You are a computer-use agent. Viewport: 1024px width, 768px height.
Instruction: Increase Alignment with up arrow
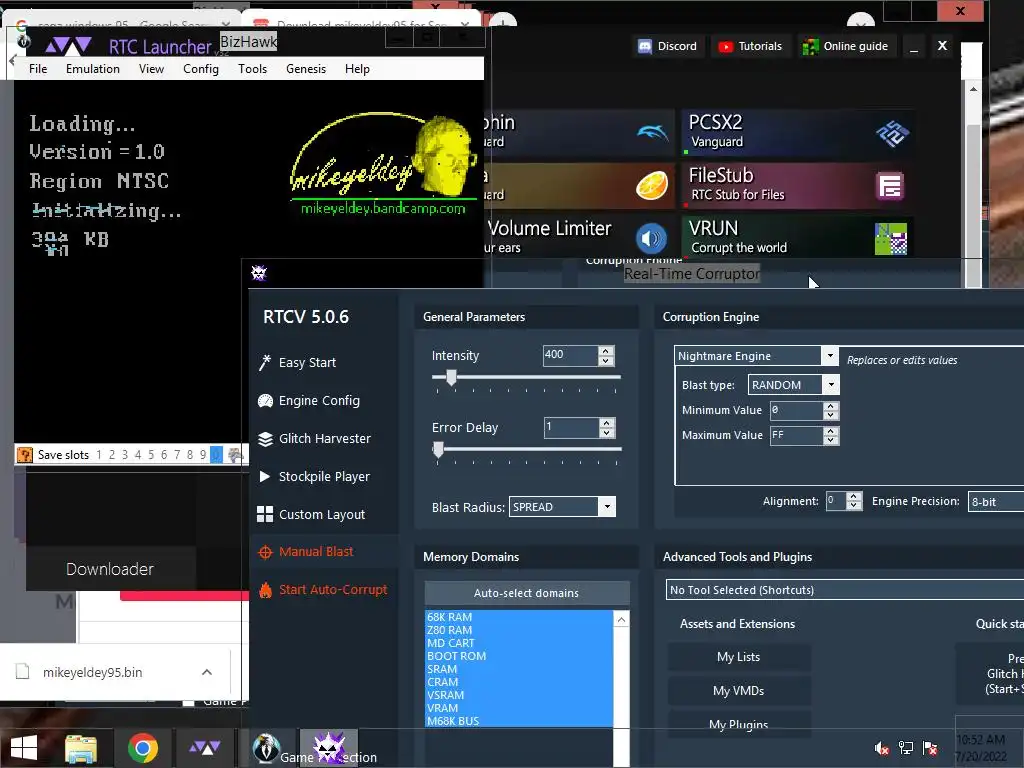854,496
